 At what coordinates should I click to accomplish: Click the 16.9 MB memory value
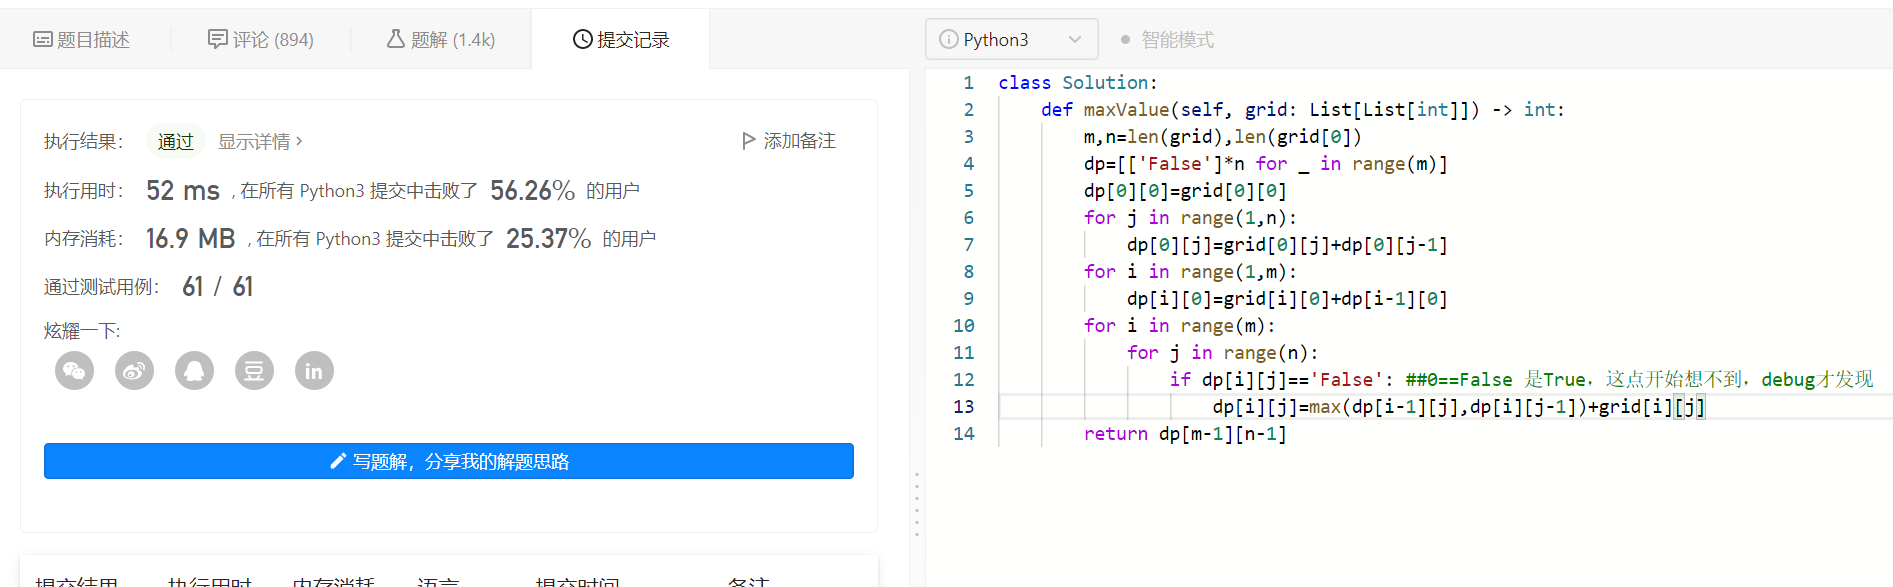coord(191,238)
